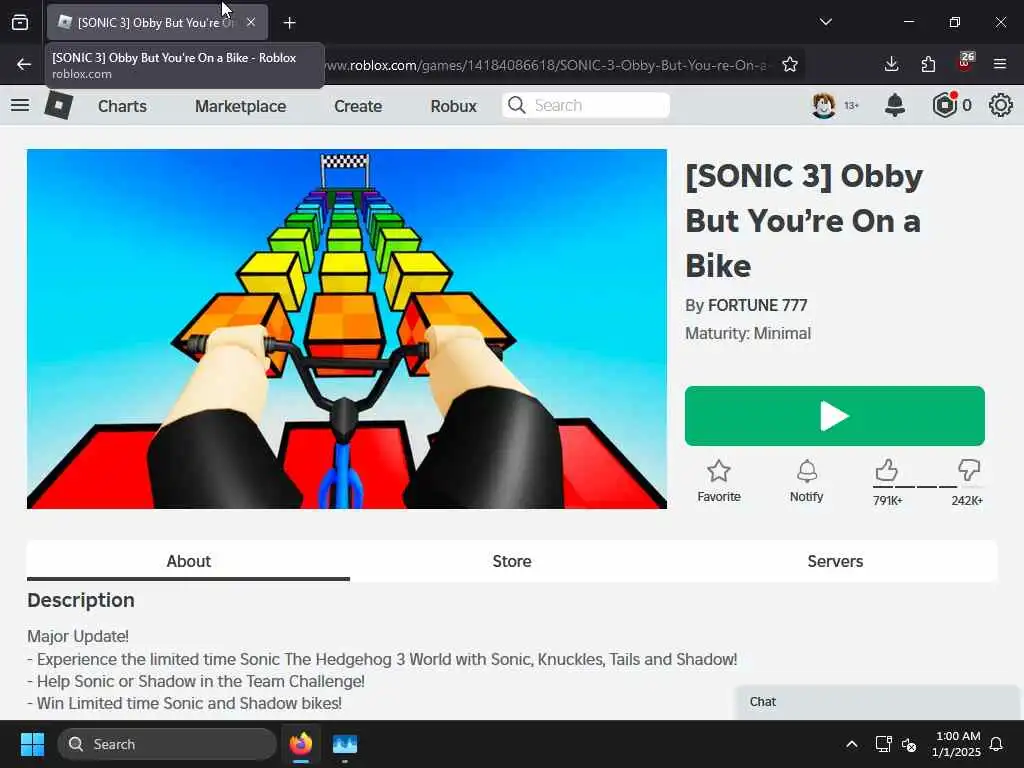Screen dimensions: 1024x768
Task: Click the game title heading text
Action: pyautogui.click(x=805, y=221)
